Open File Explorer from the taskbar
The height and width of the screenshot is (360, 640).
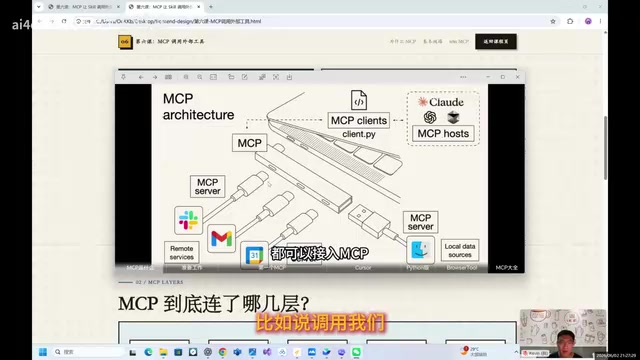point(163,352)
